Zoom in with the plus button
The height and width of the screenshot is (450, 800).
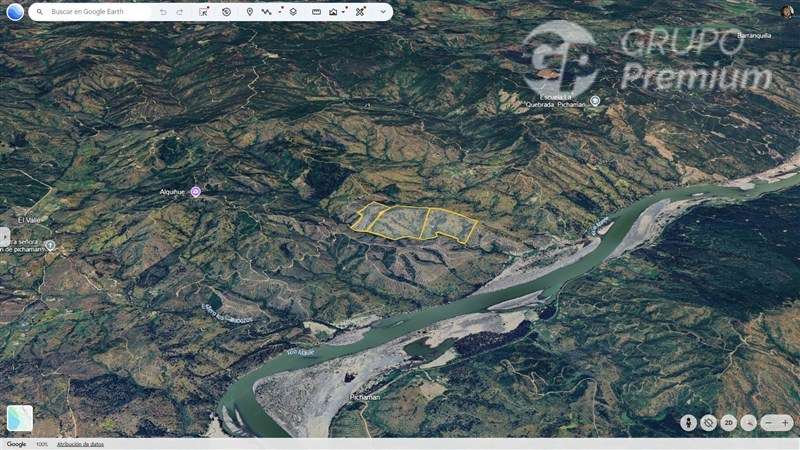[785, 423]
